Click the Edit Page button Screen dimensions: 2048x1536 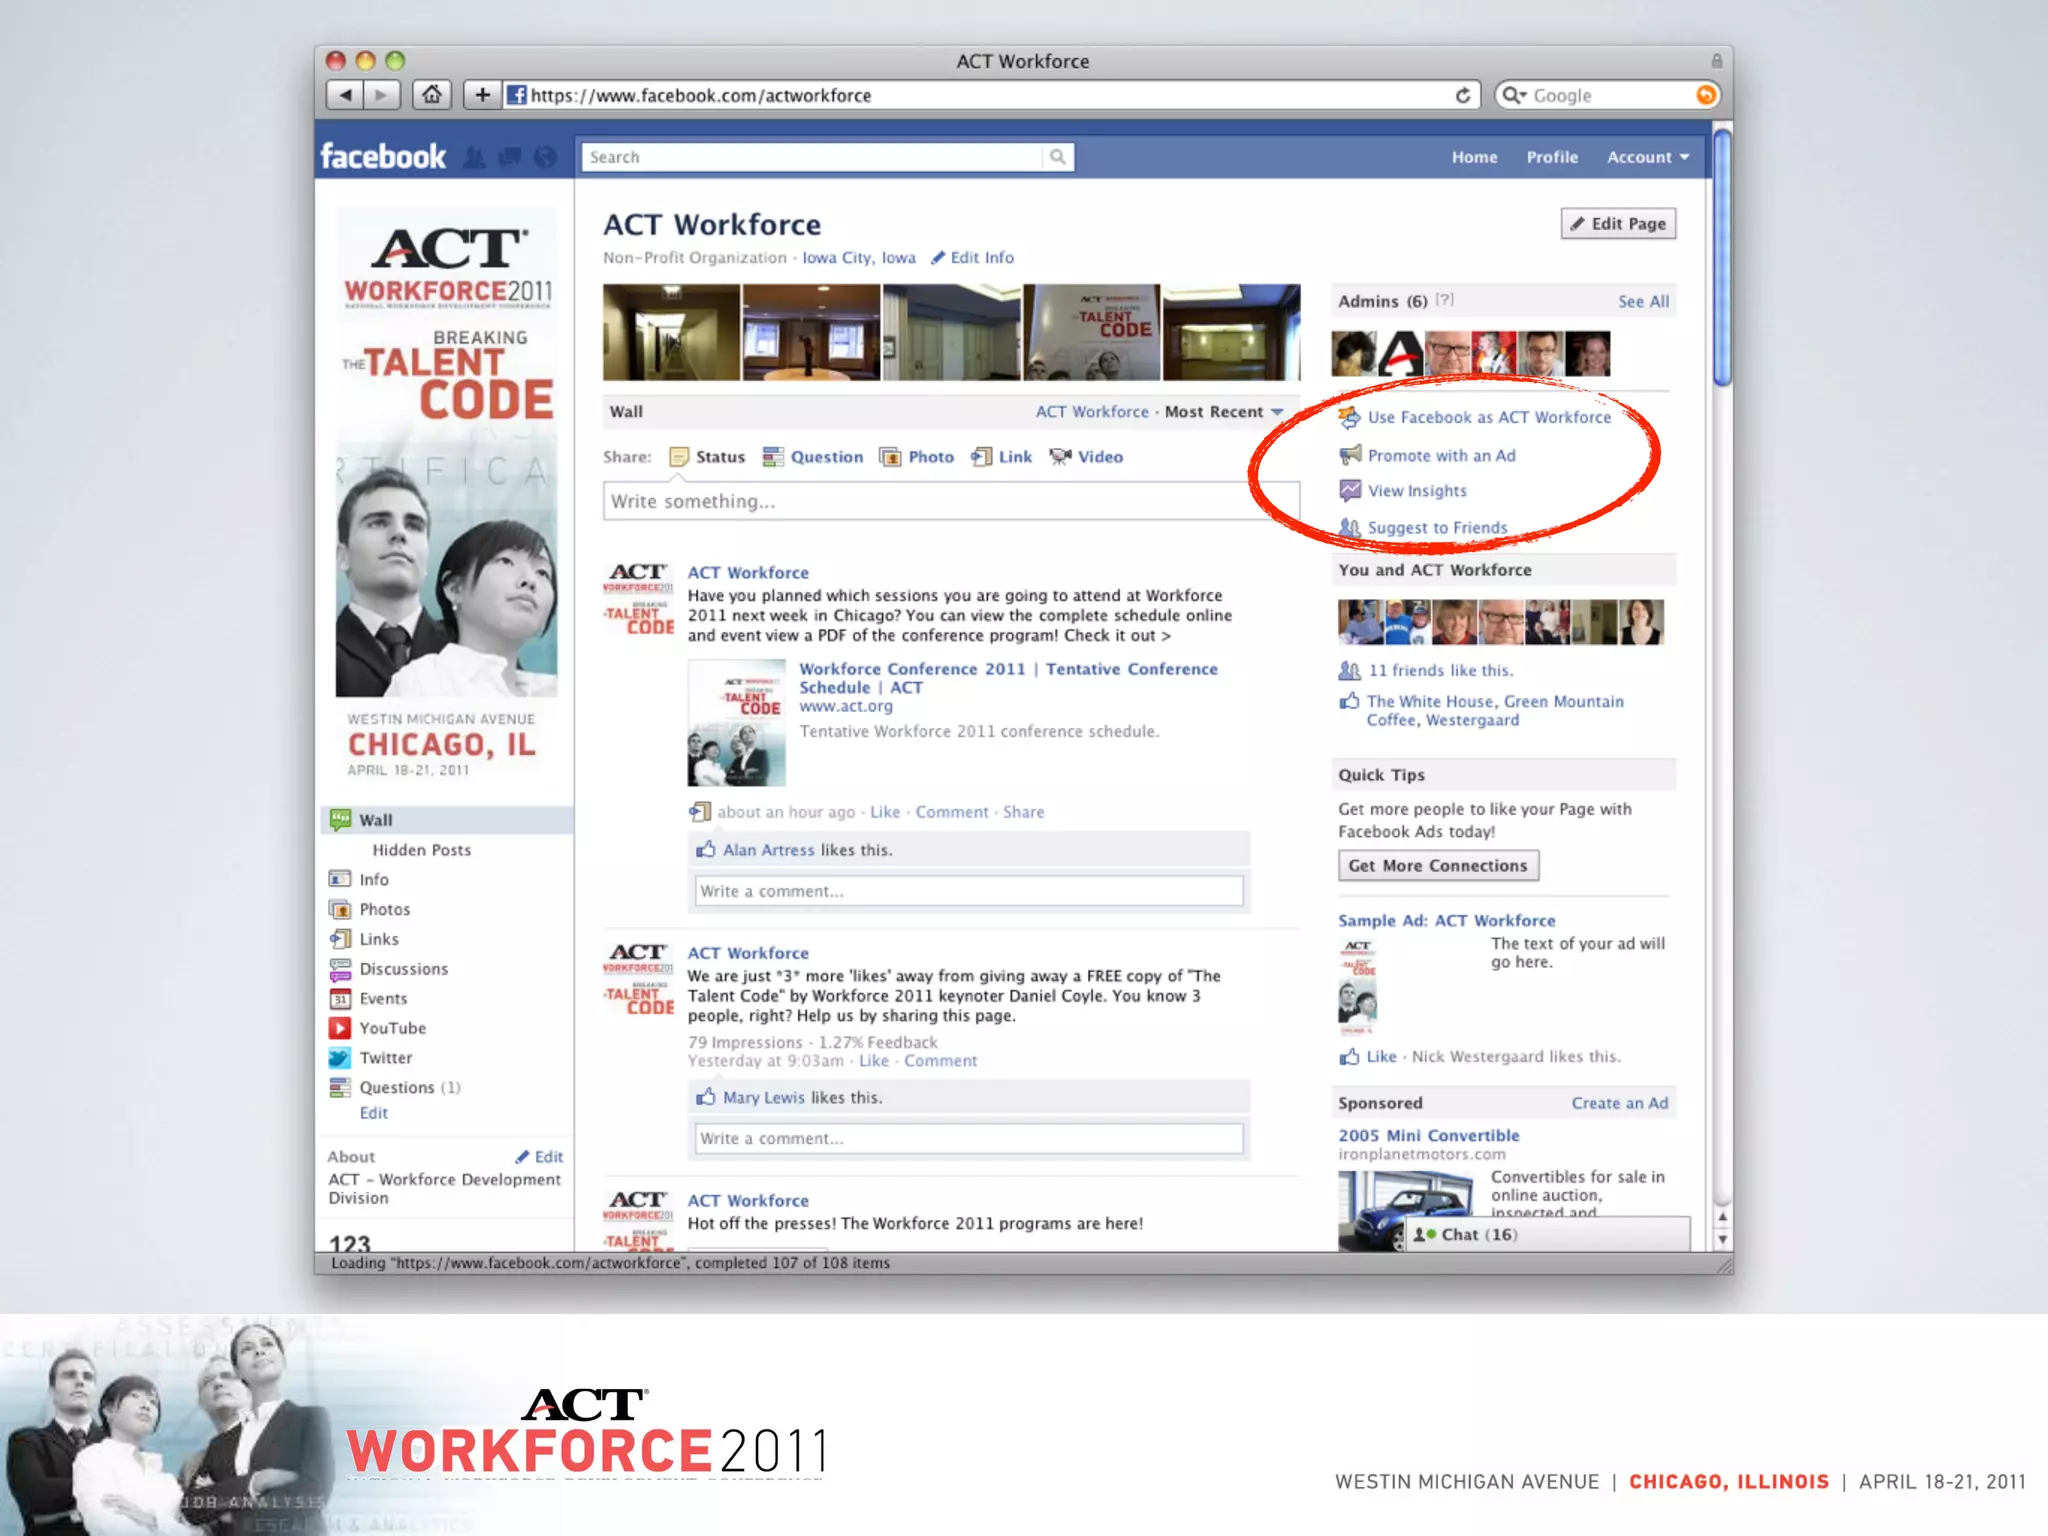pyautogui.click(x=1618, y=224)
